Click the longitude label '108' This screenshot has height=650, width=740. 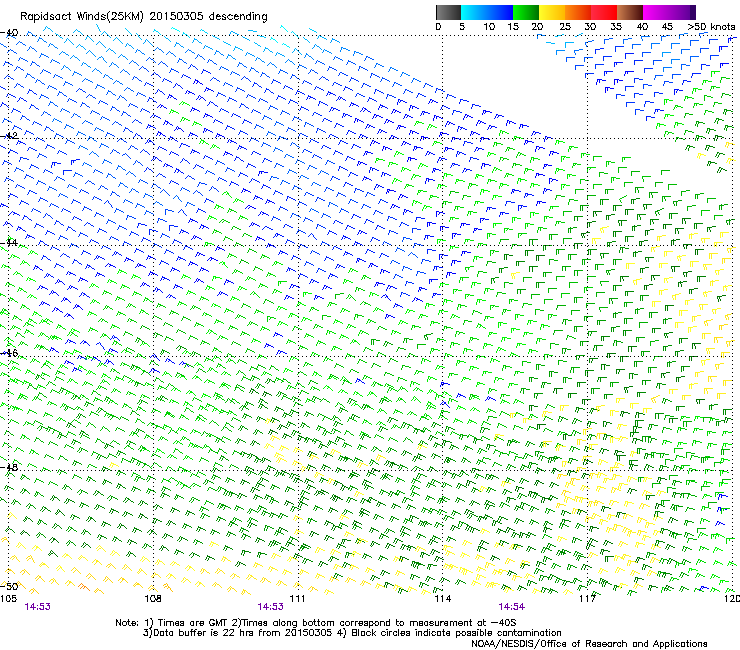tap(153, 599)
